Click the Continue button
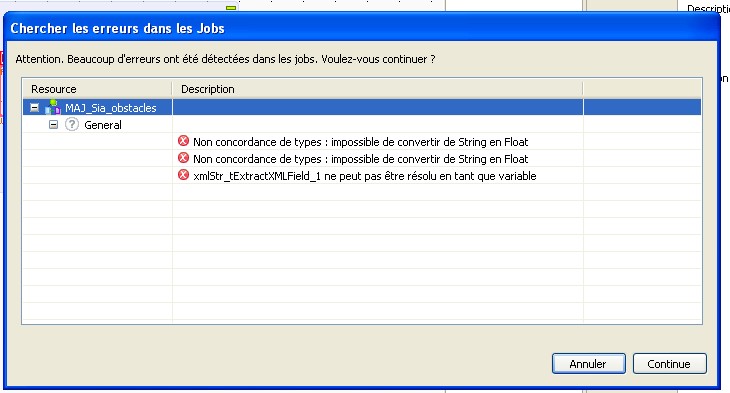 pyautogui.click(x=669, y=364)
